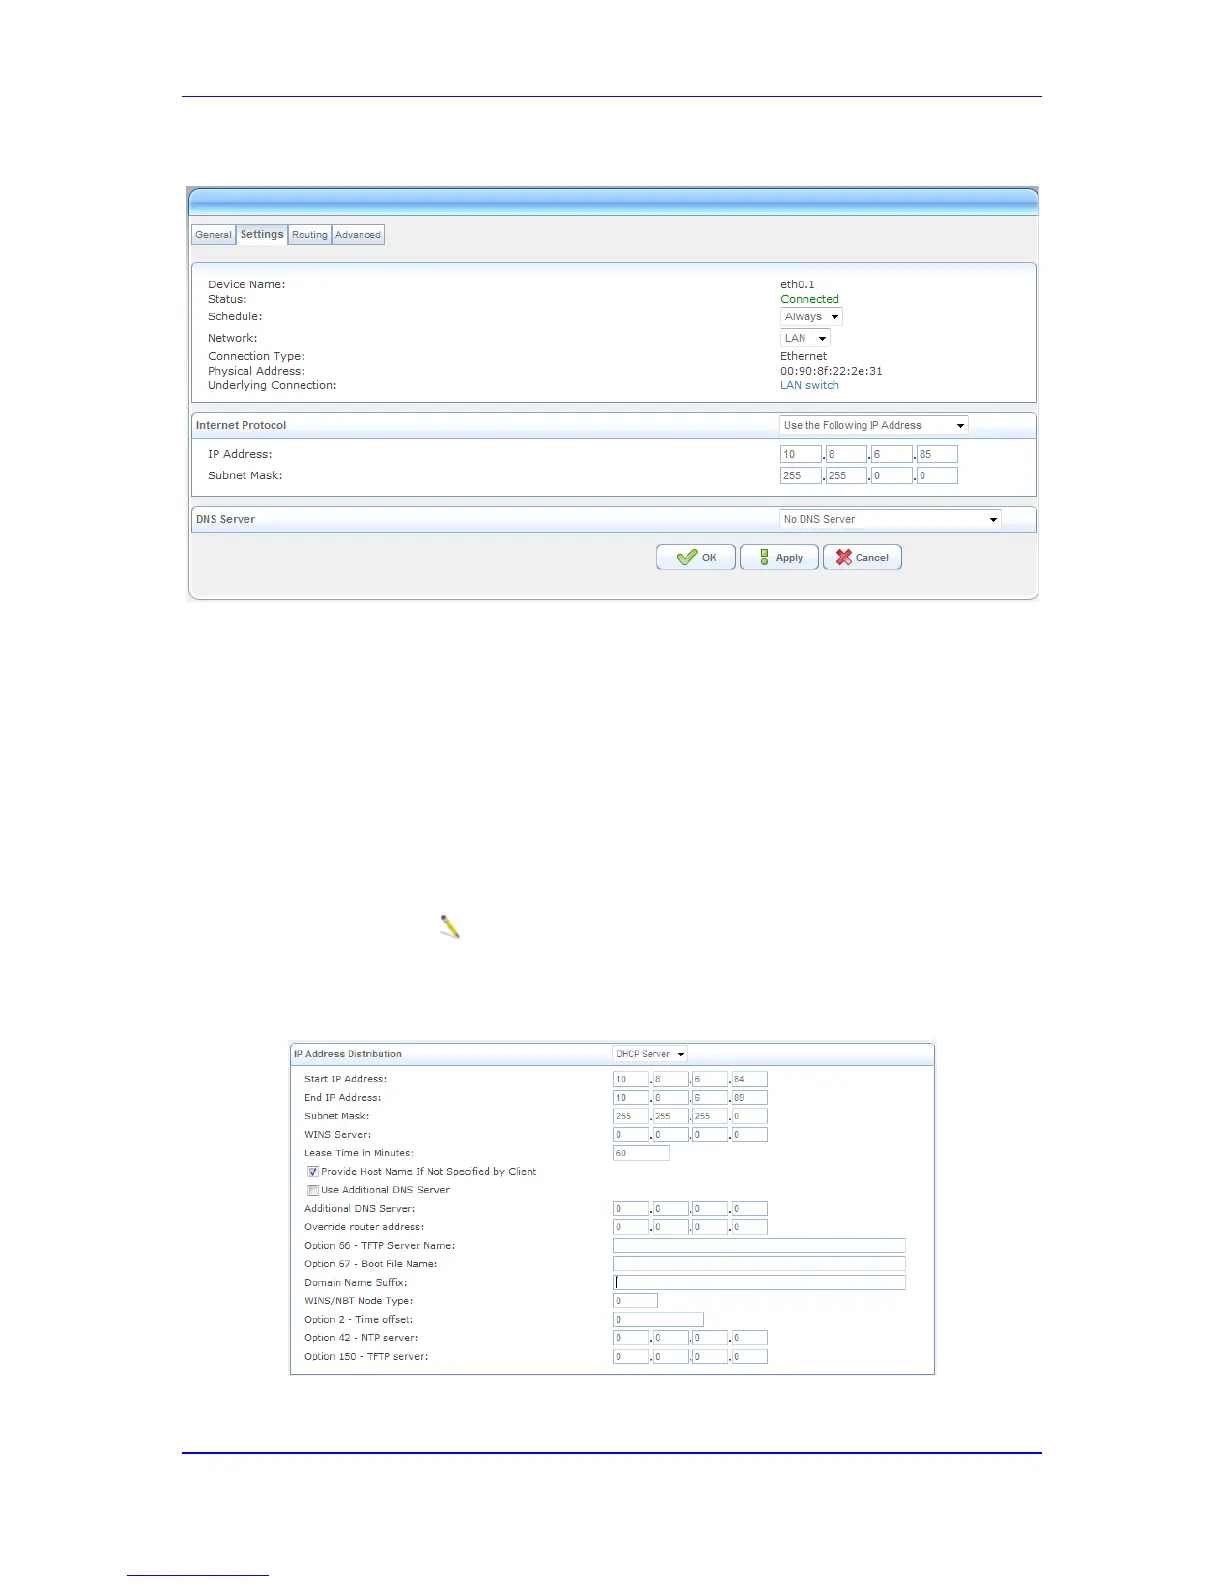The width and height of the screenshot is (1224, 1584).
Task: Confirm settings with the OK button
Action: 696,557
